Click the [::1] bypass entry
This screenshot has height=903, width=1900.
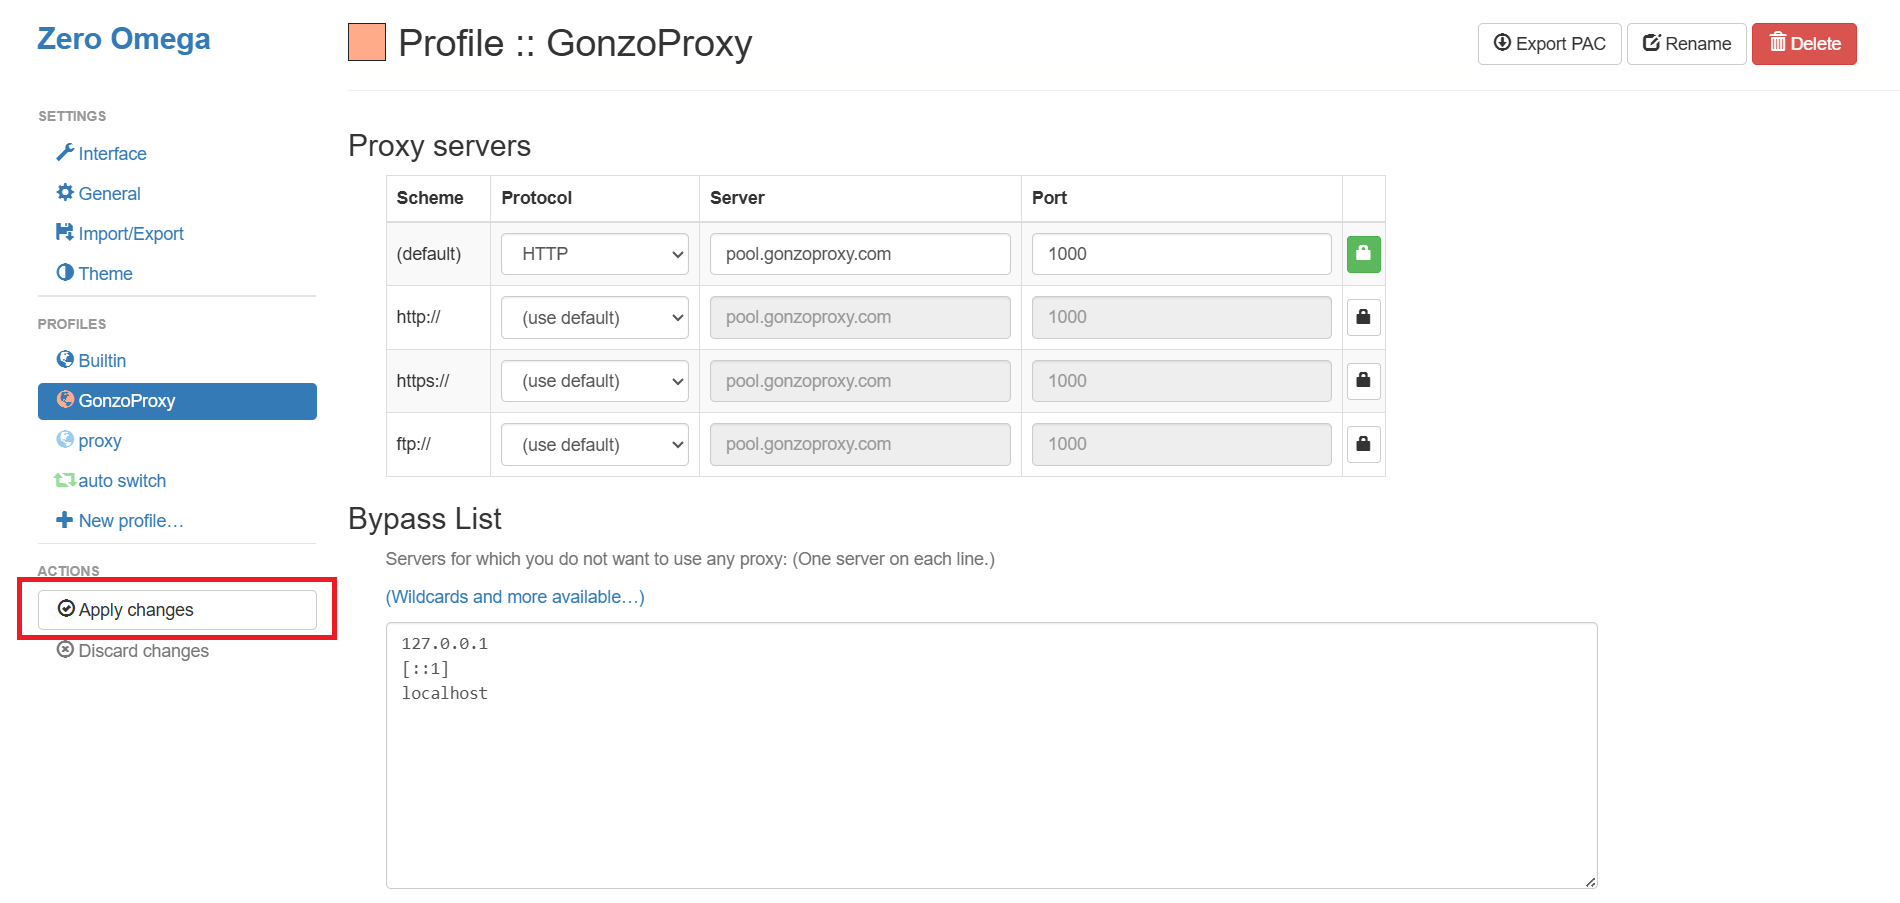point(425,669)
